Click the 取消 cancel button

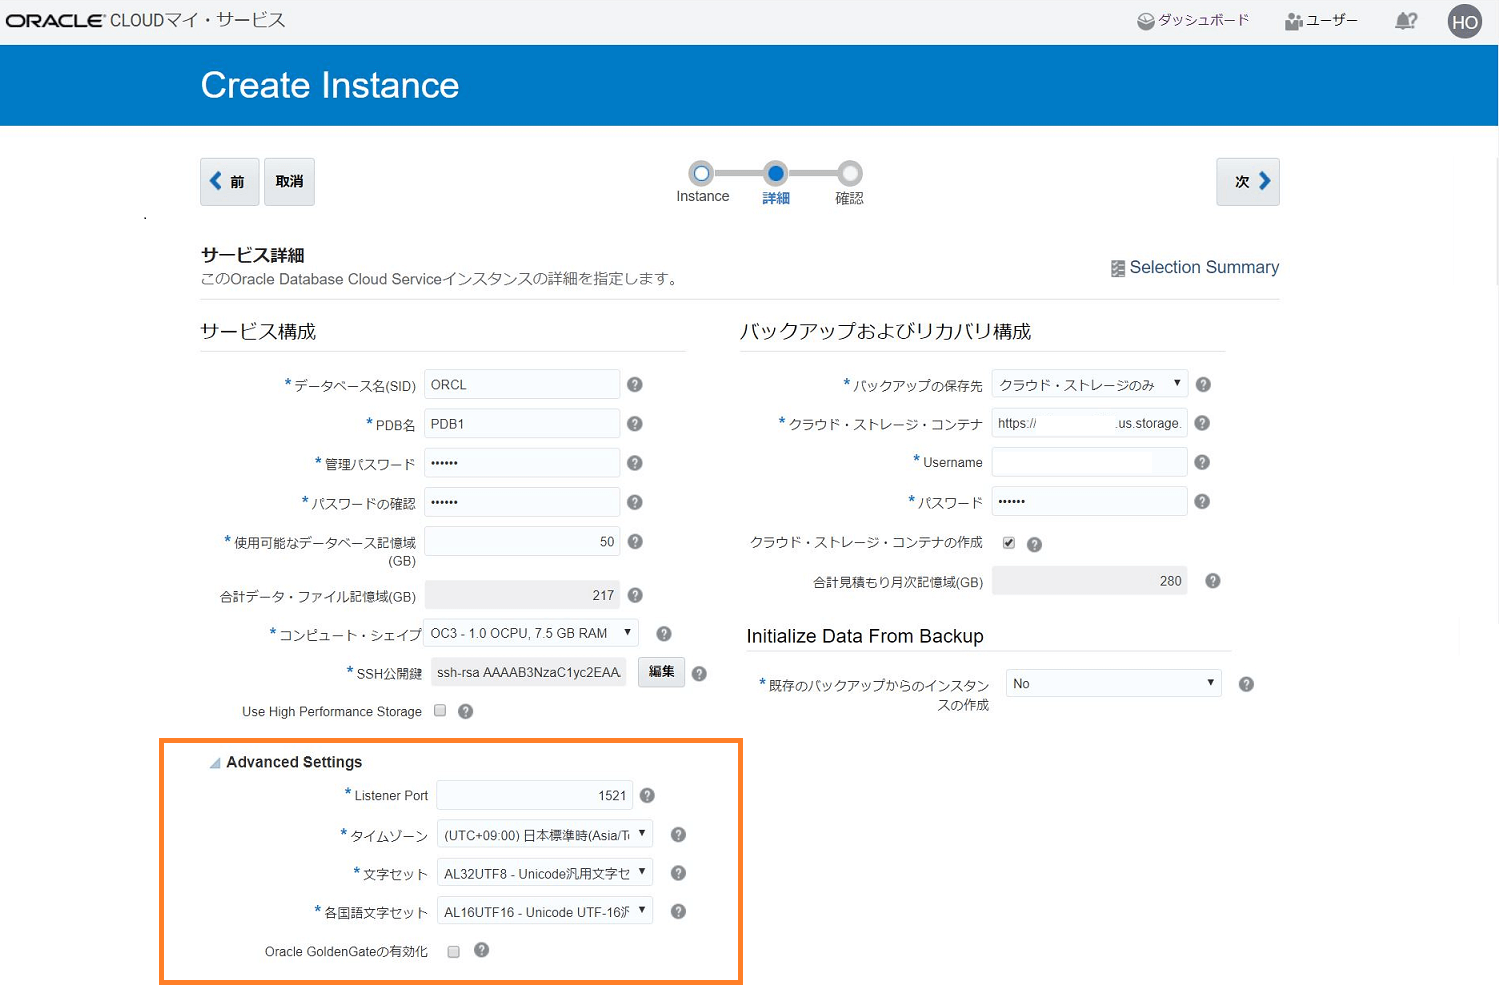click(x=289, y=181)
